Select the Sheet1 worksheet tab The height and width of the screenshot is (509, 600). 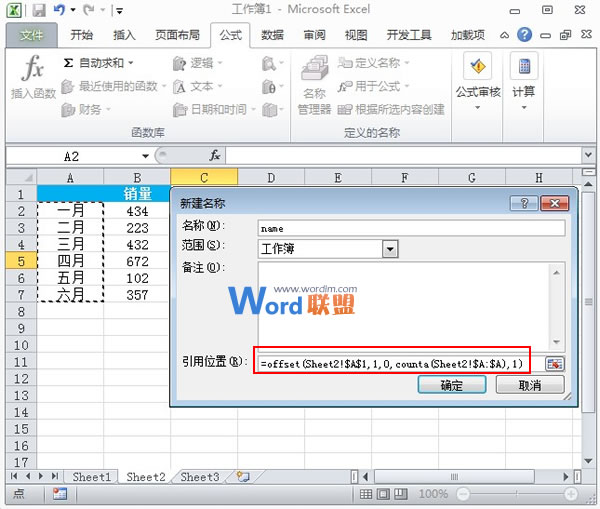[x=91, y=477]
